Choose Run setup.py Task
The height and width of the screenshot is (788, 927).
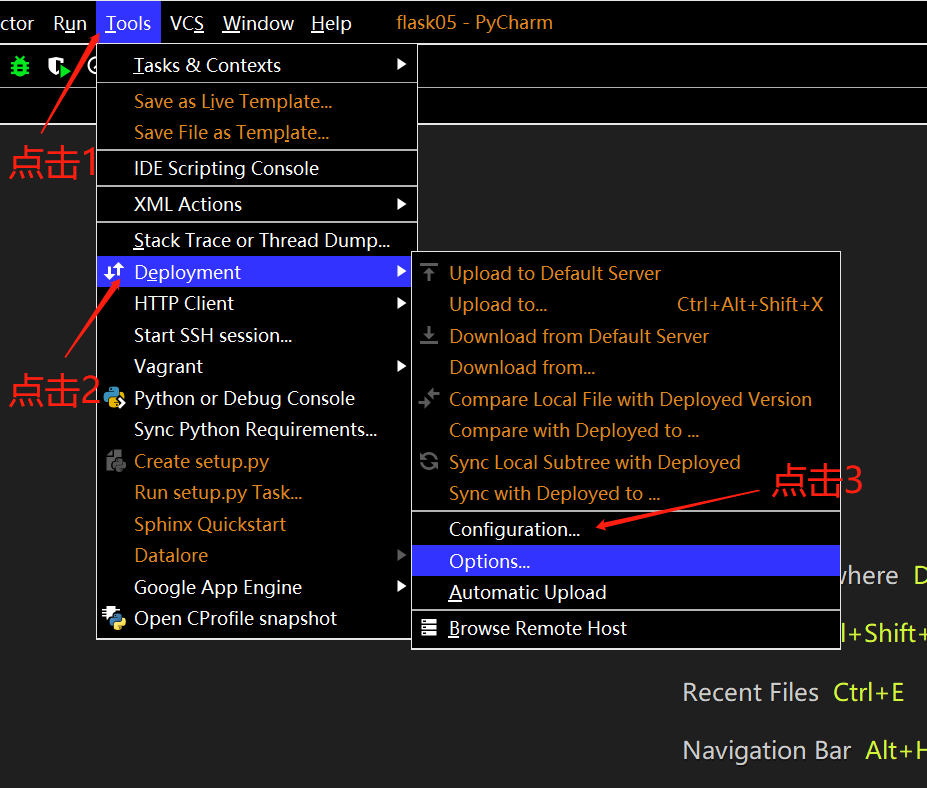click(254, 492)
